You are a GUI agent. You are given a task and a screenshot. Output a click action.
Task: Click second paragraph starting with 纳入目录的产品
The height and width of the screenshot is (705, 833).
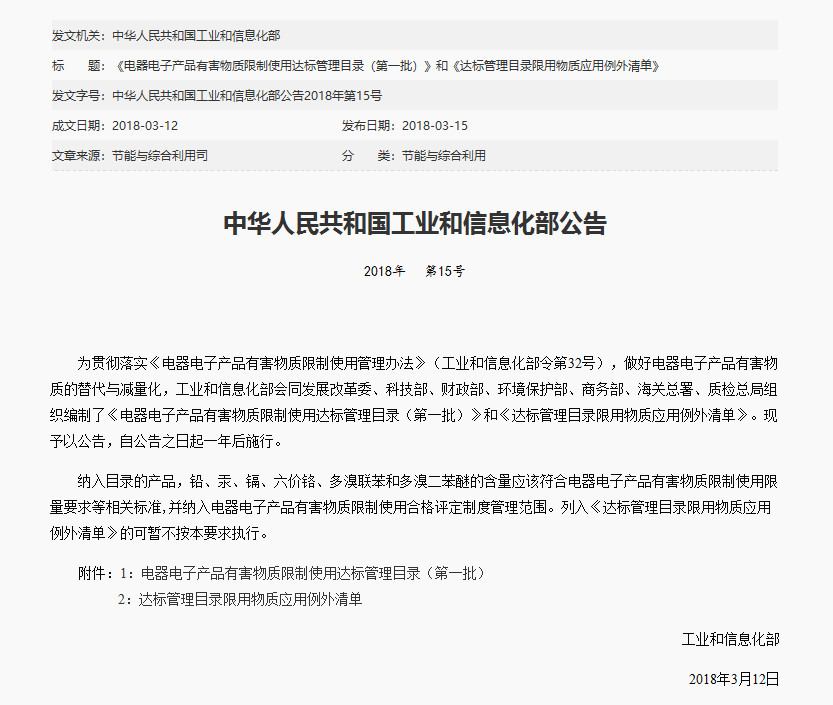click(414, 506)
